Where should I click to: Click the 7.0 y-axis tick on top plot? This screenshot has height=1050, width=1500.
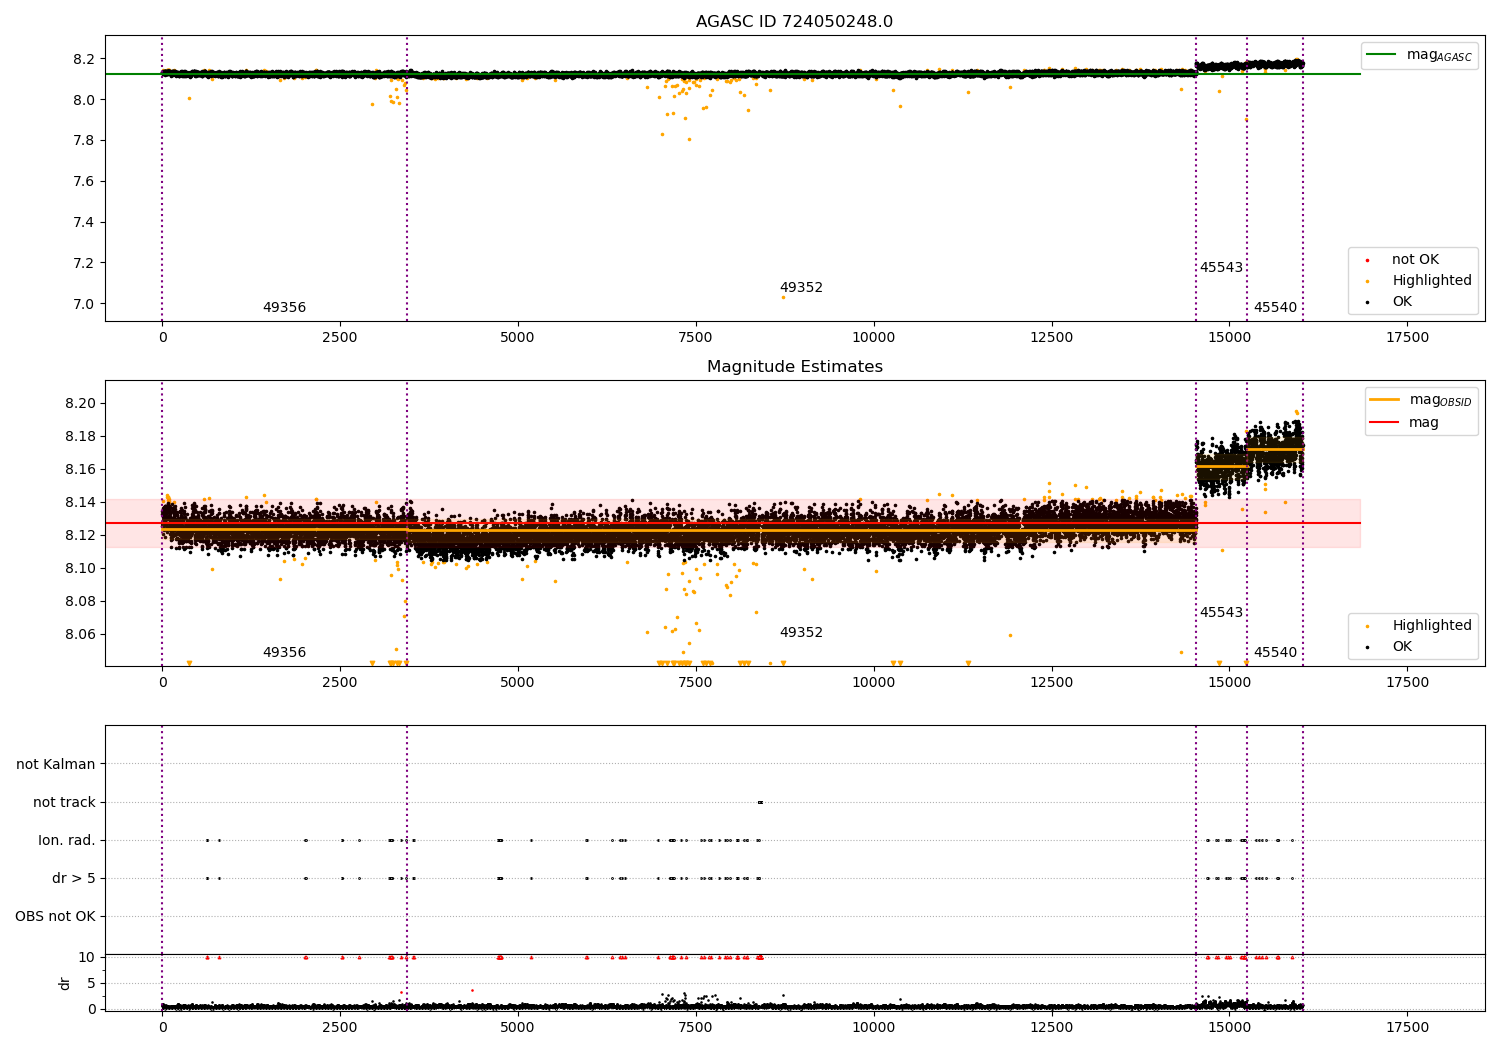pyautogui.click(x=83, y=305)
